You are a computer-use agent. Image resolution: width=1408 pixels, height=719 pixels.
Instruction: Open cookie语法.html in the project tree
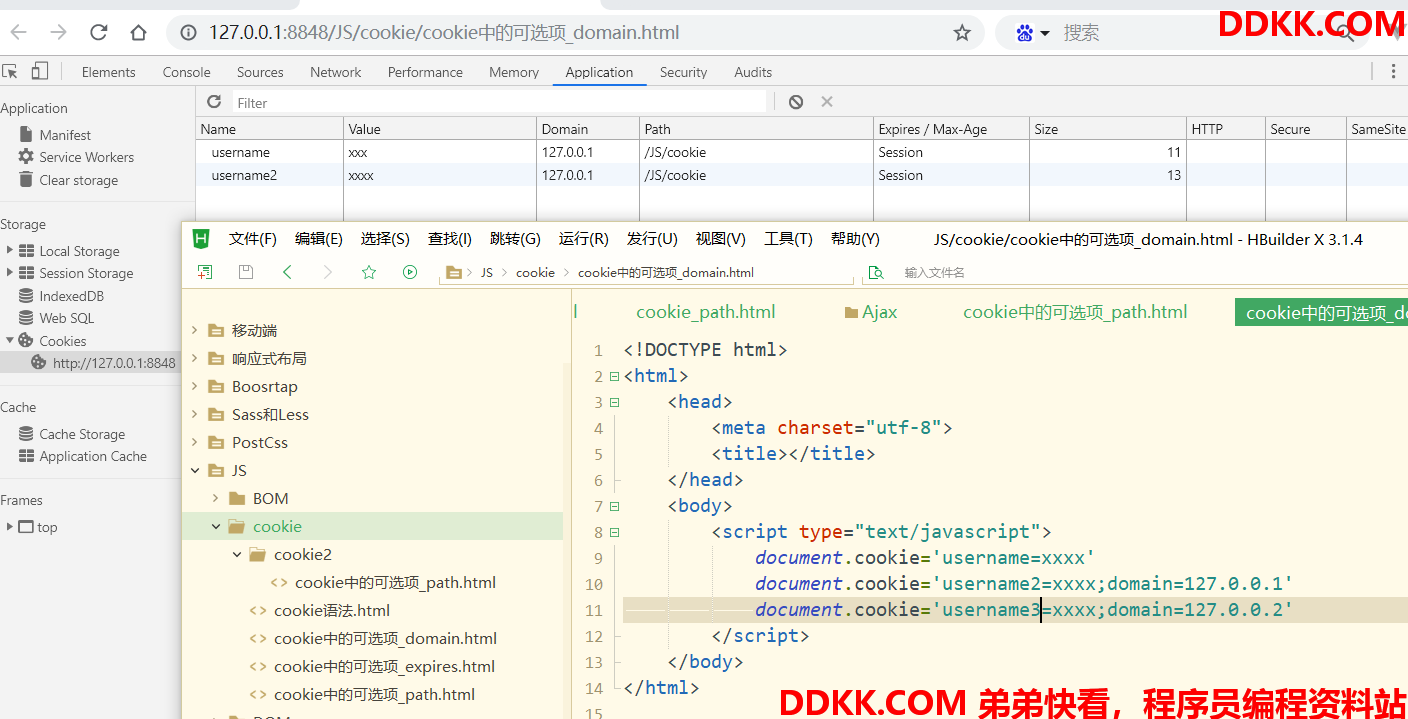[x=332, y=610]
